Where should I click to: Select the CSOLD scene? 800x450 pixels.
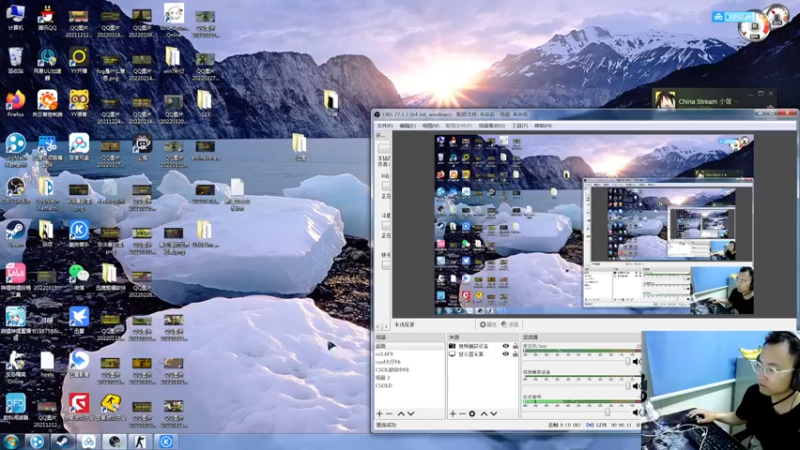click(409, 386)
